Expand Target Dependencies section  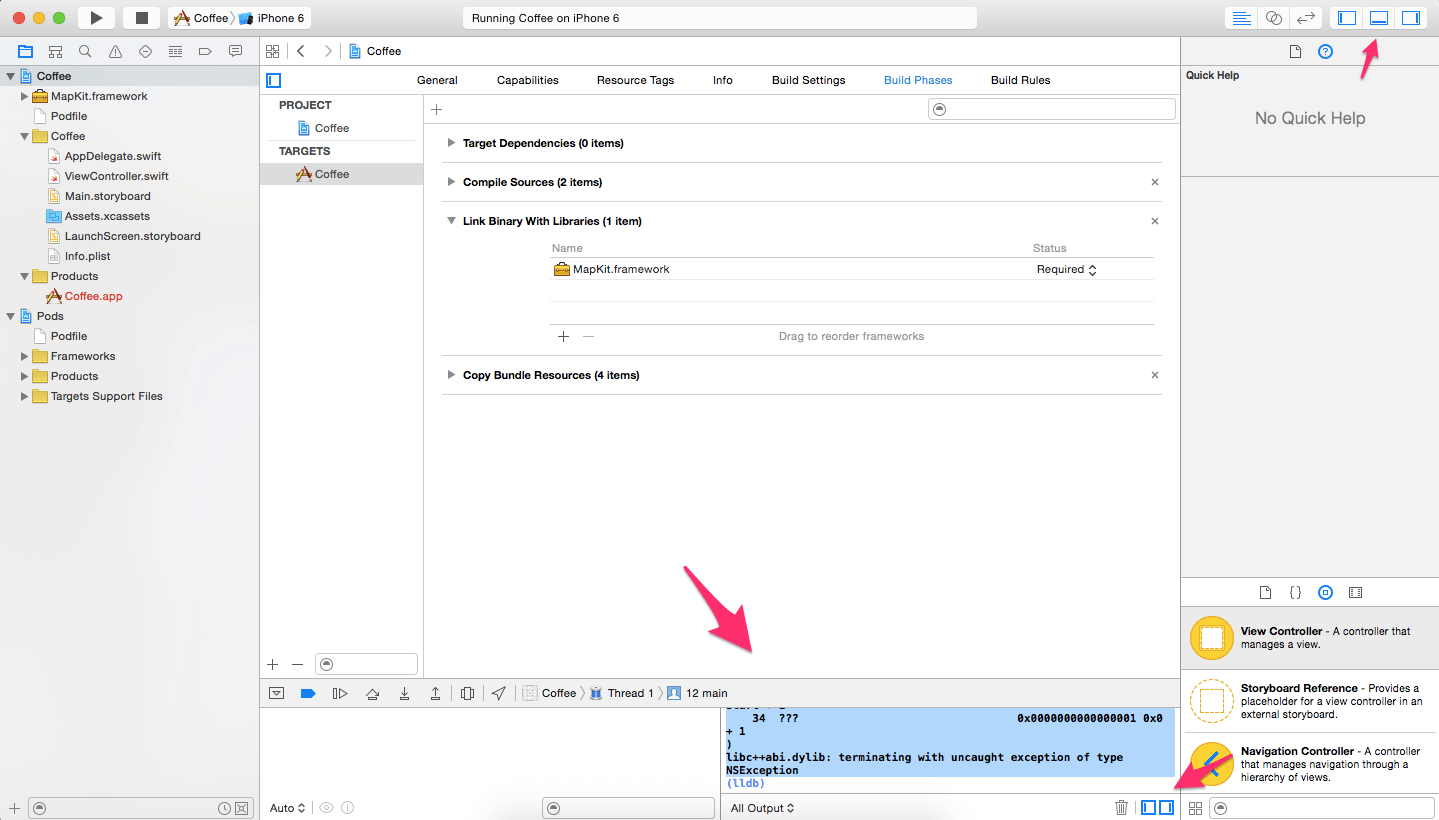(452, 143)
